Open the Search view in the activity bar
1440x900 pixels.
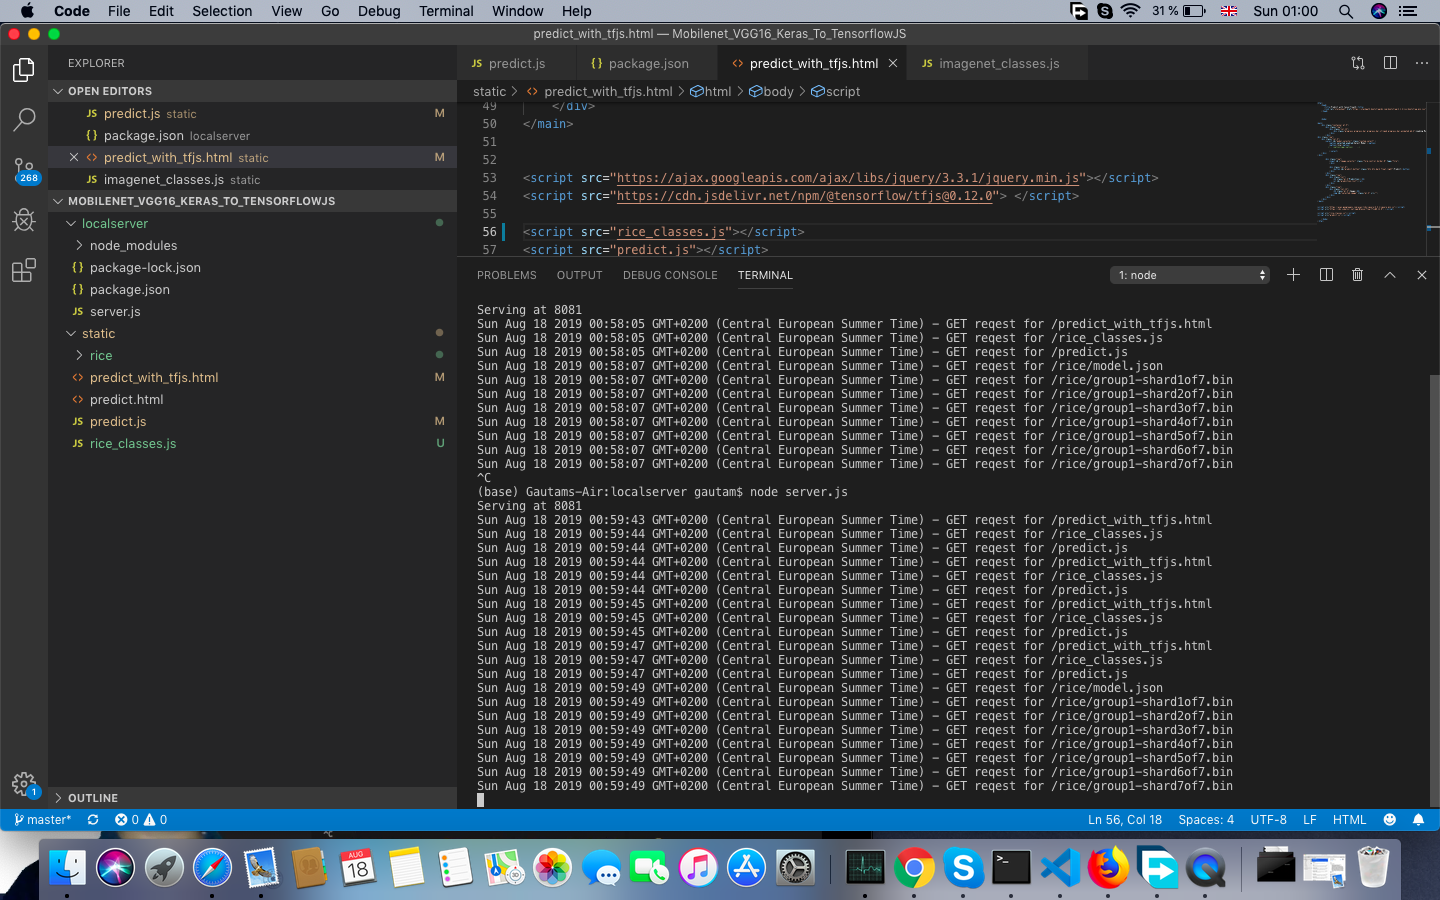tap(24, 119)
